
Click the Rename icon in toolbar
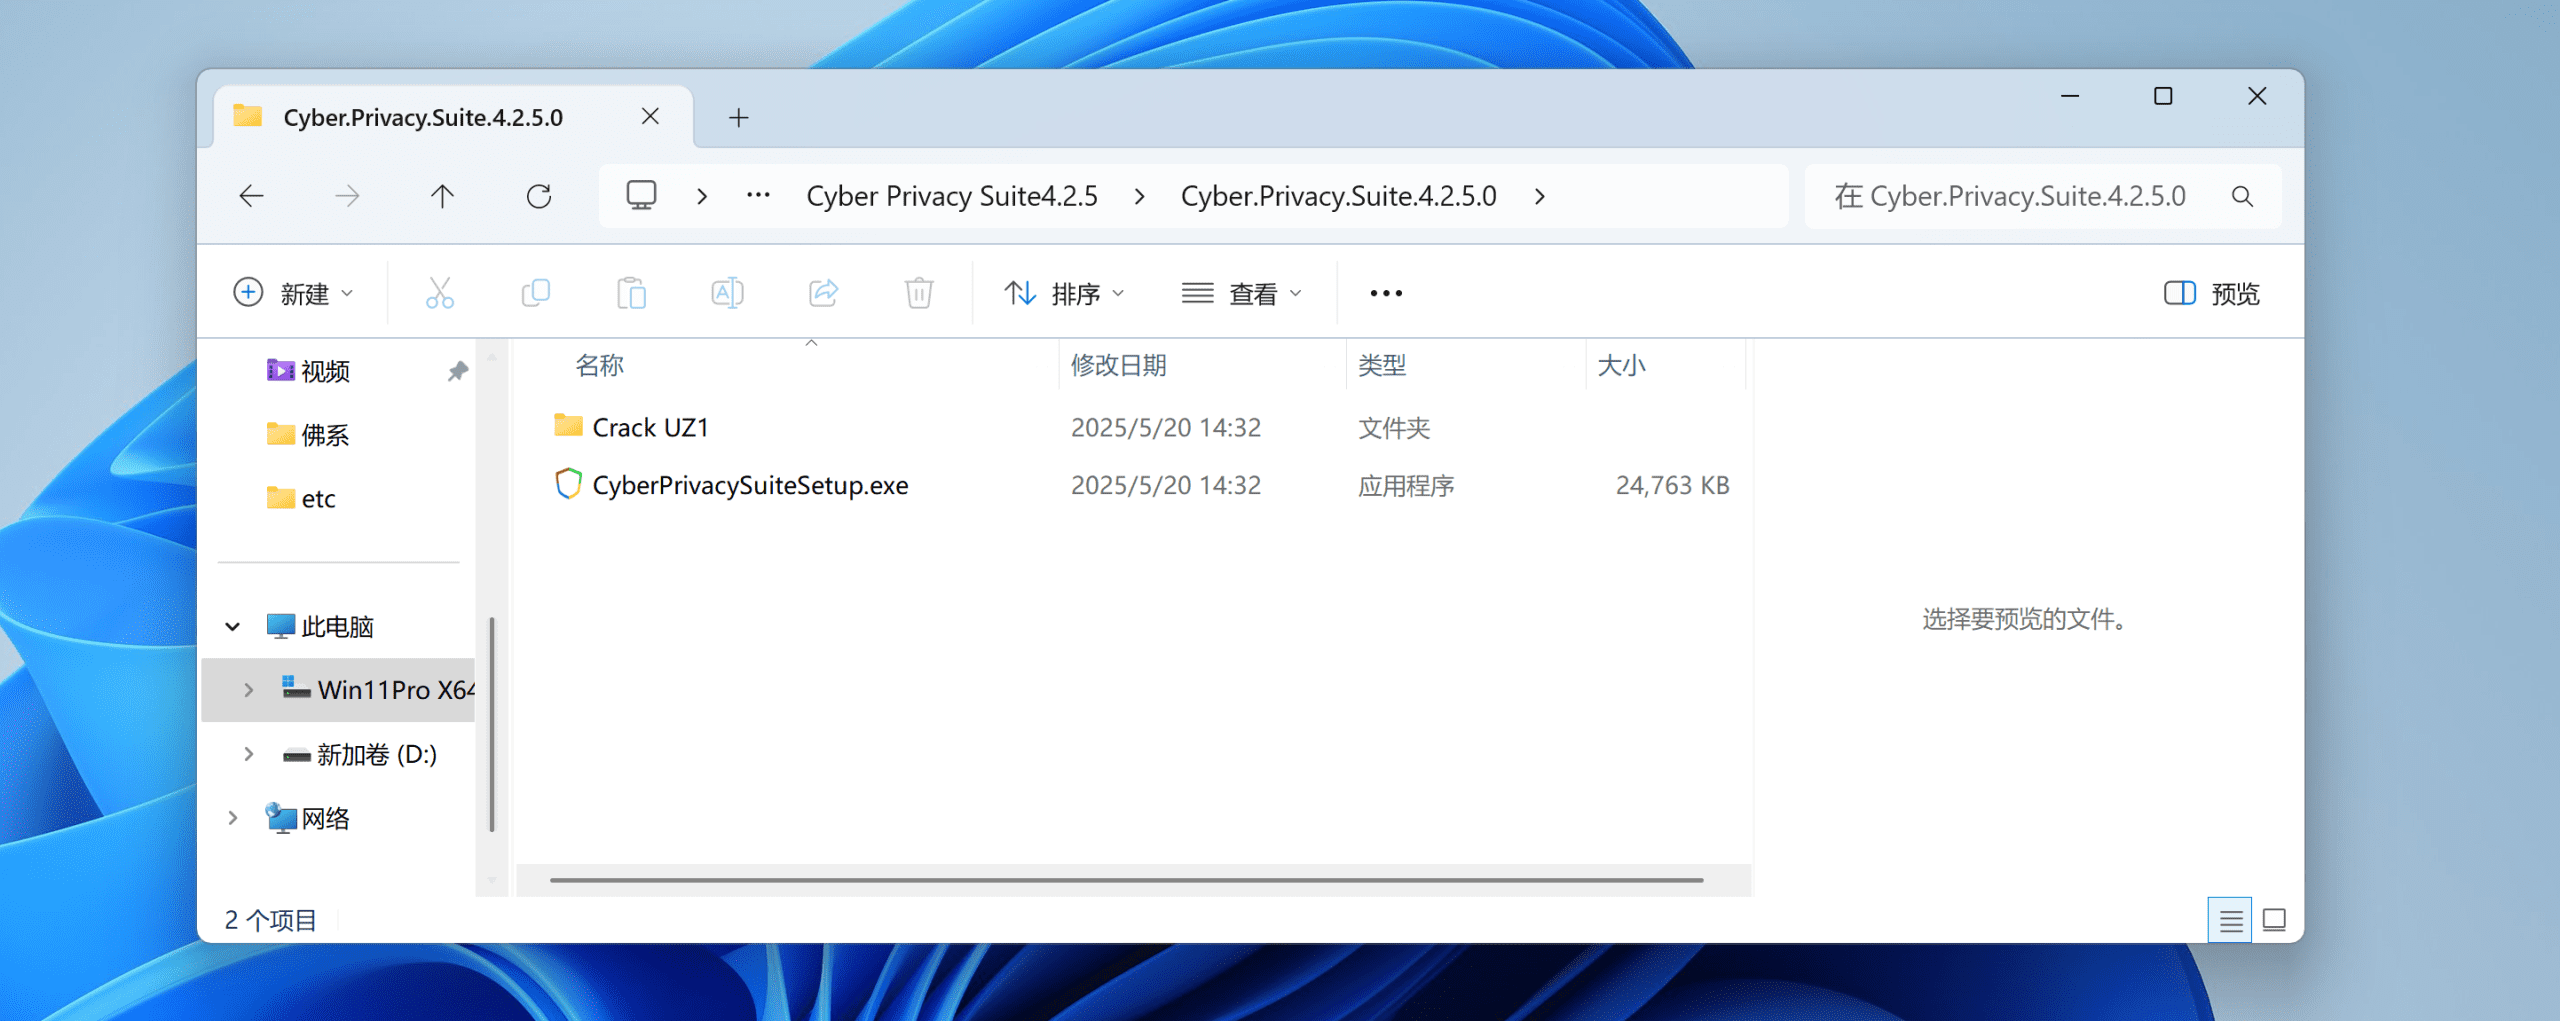click(727, 293)
